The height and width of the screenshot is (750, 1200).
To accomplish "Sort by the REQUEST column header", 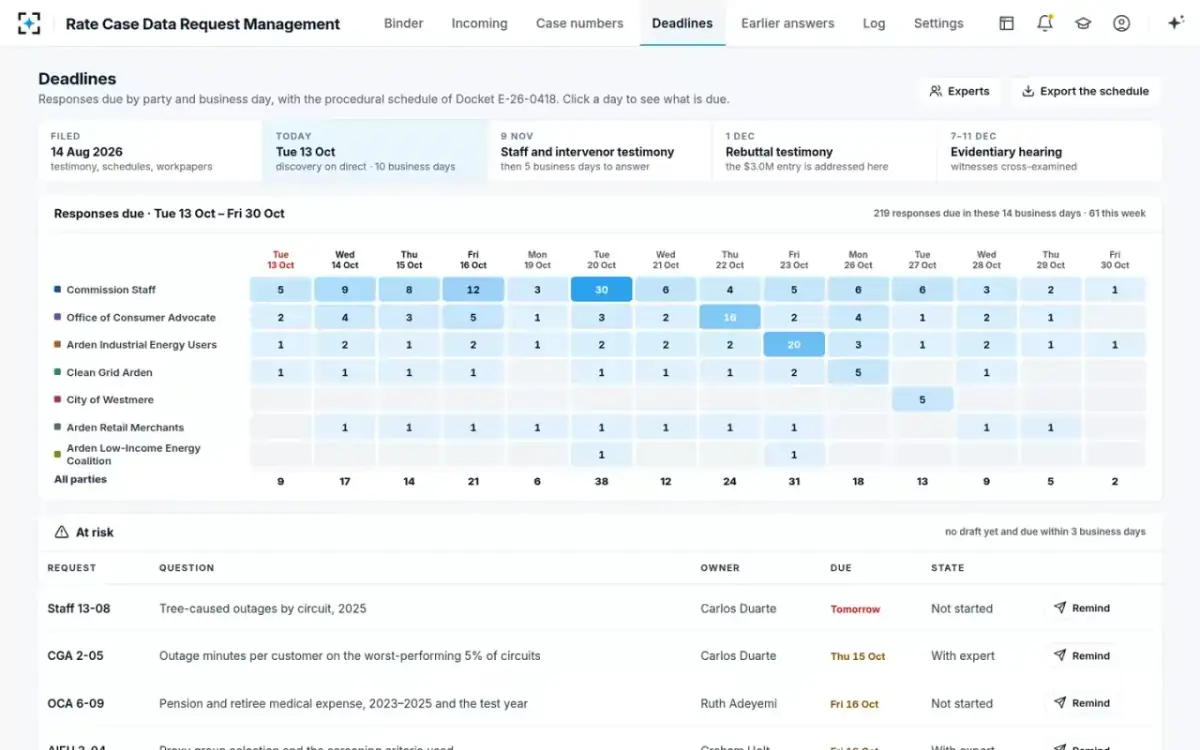I will [x=72, y=567].
